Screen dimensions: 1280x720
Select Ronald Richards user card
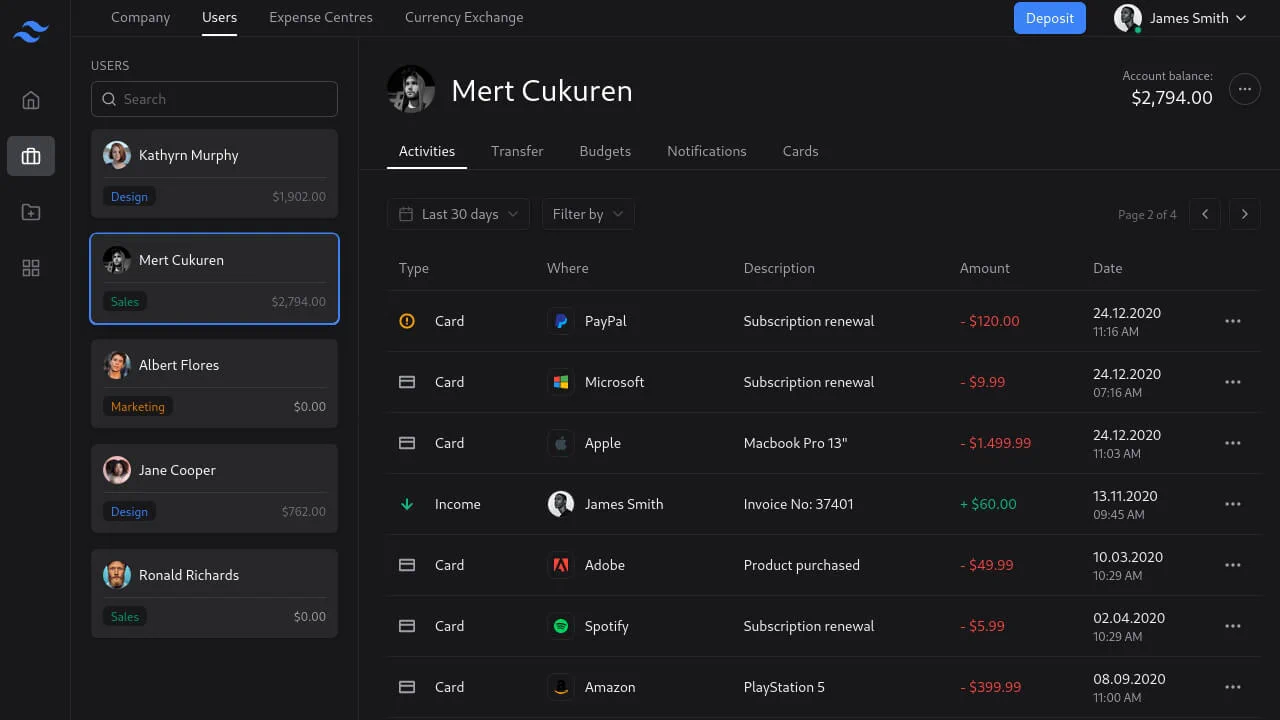214,593
